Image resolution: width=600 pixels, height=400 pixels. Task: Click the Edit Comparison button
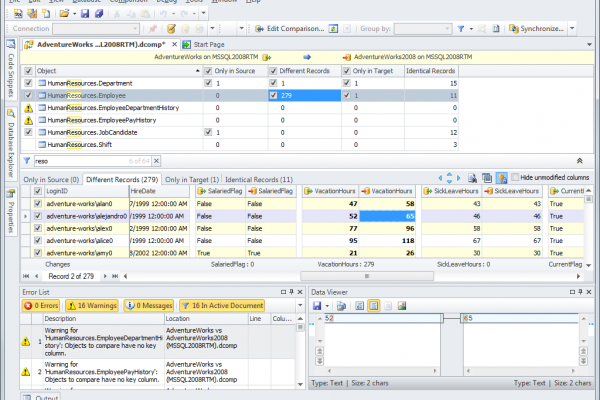pyautogui.click(x=290, y=29)
